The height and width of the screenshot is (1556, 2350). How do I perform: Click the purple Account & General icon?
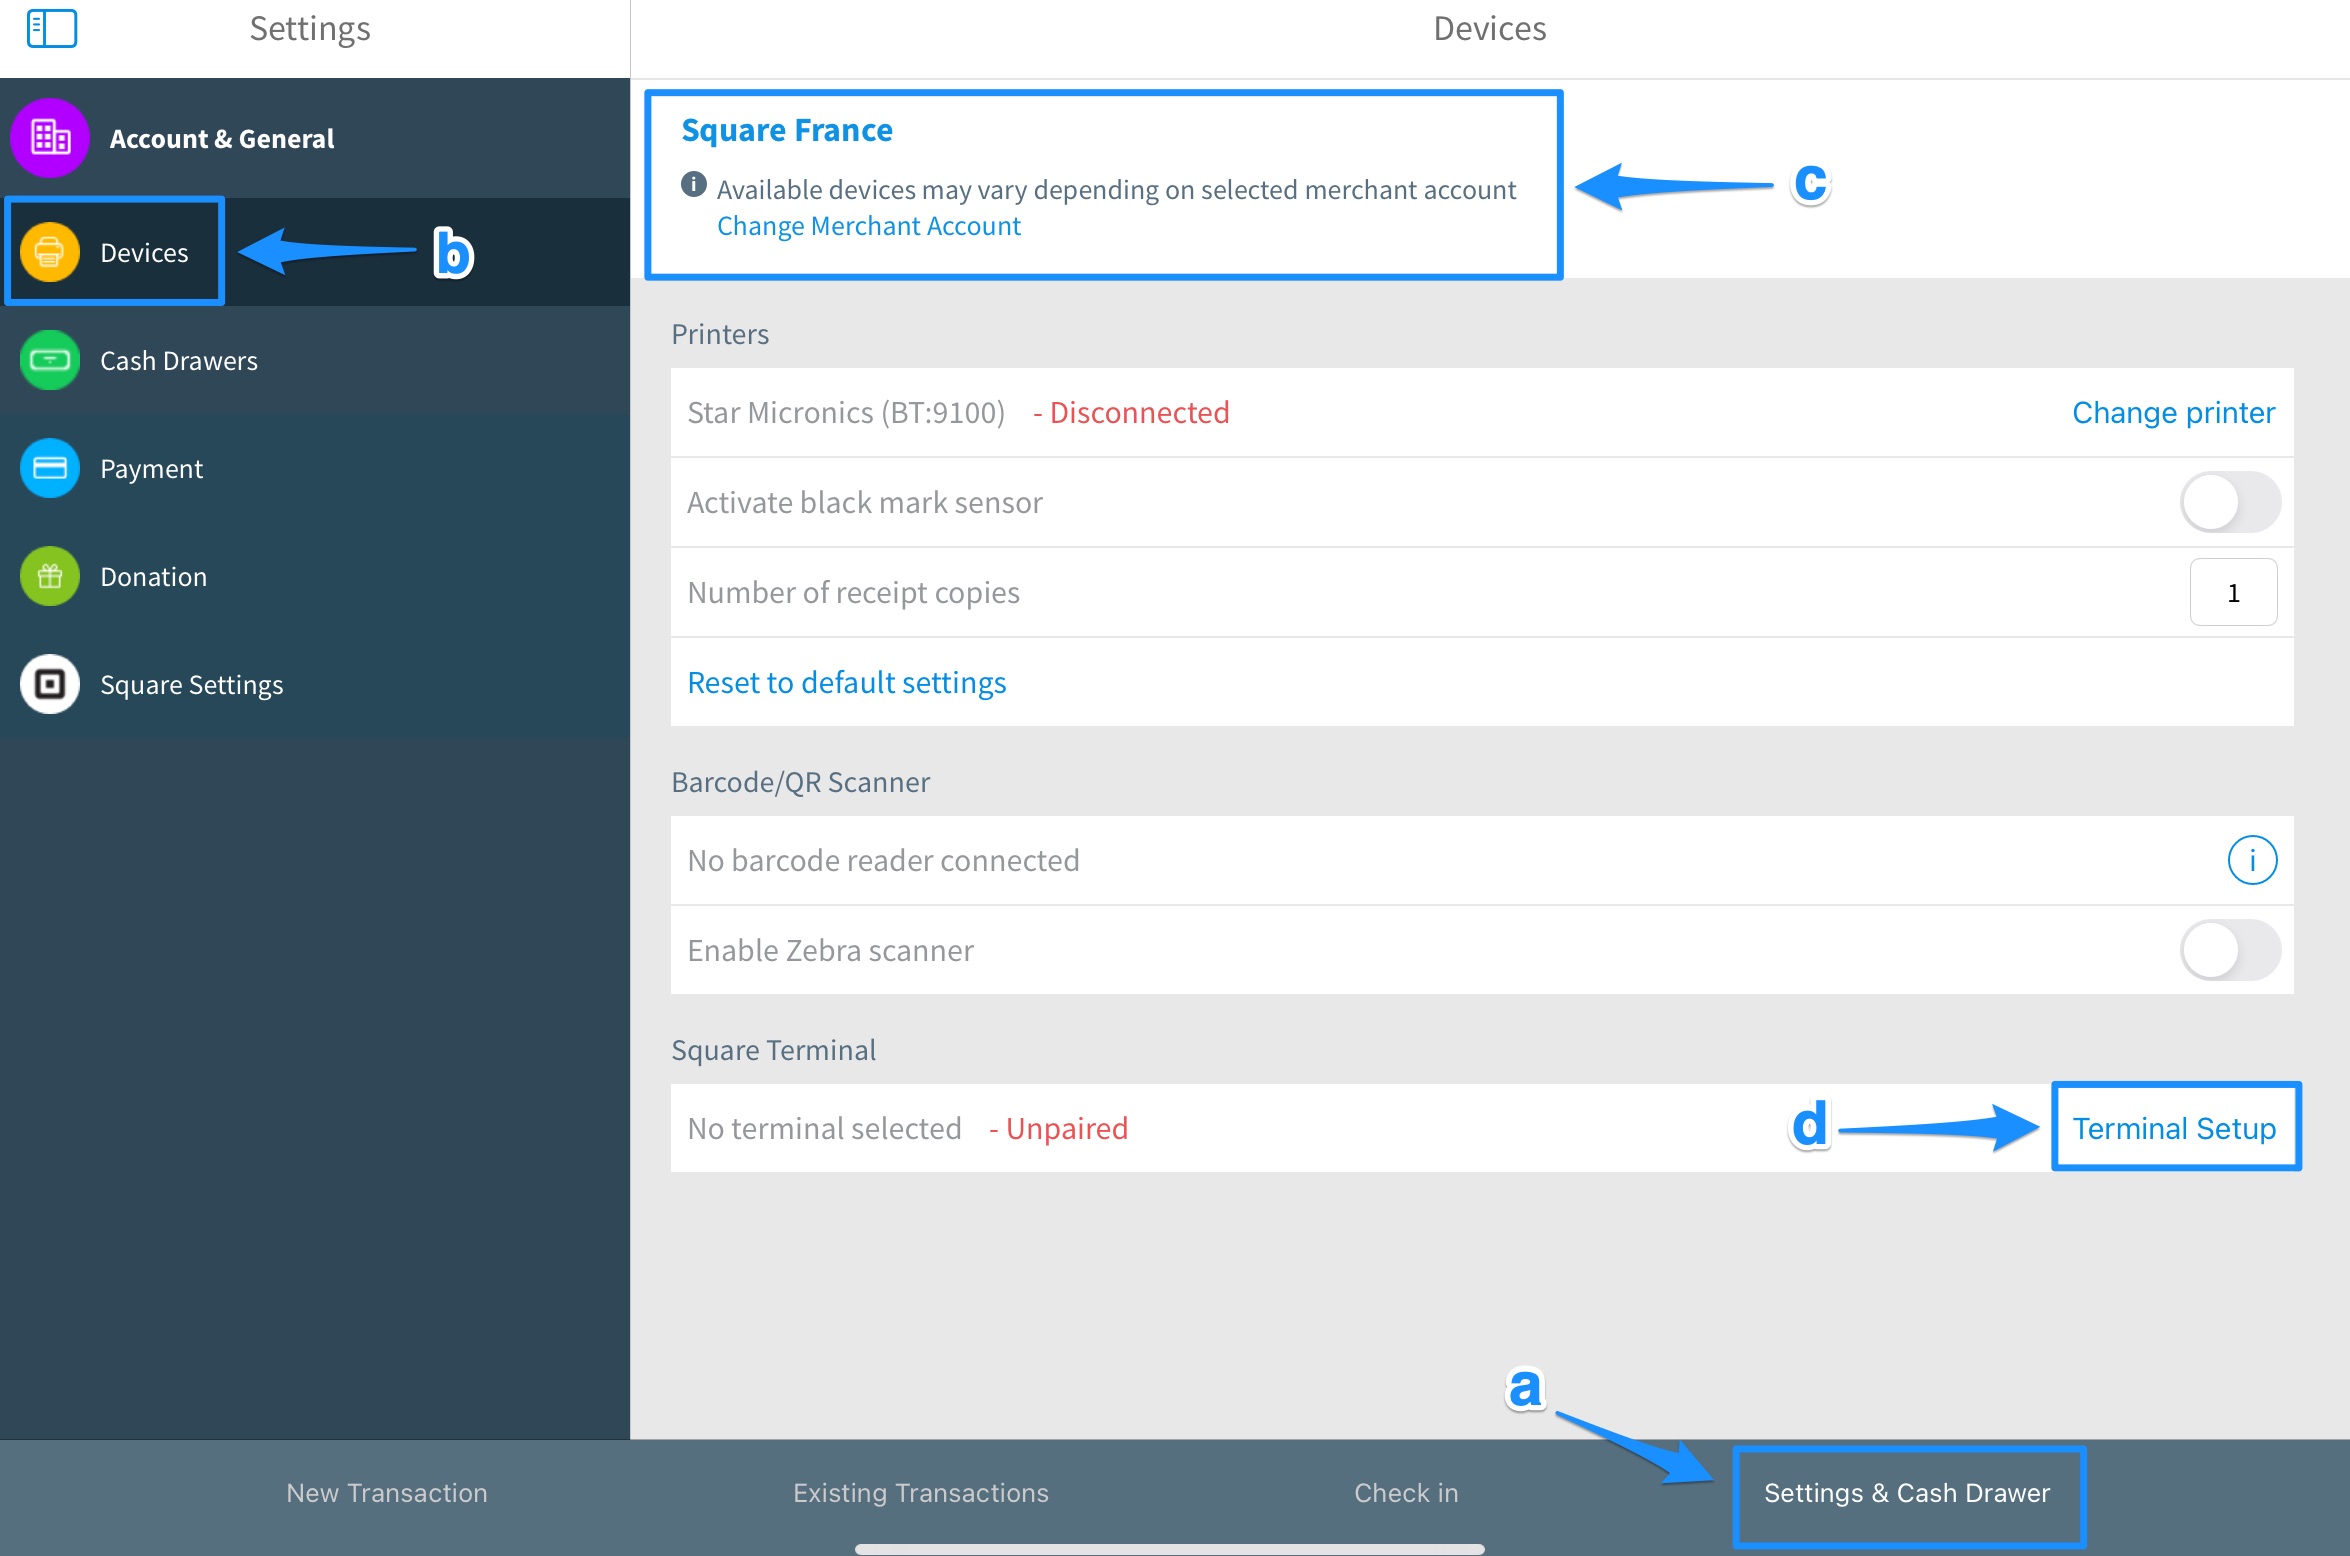50,138
